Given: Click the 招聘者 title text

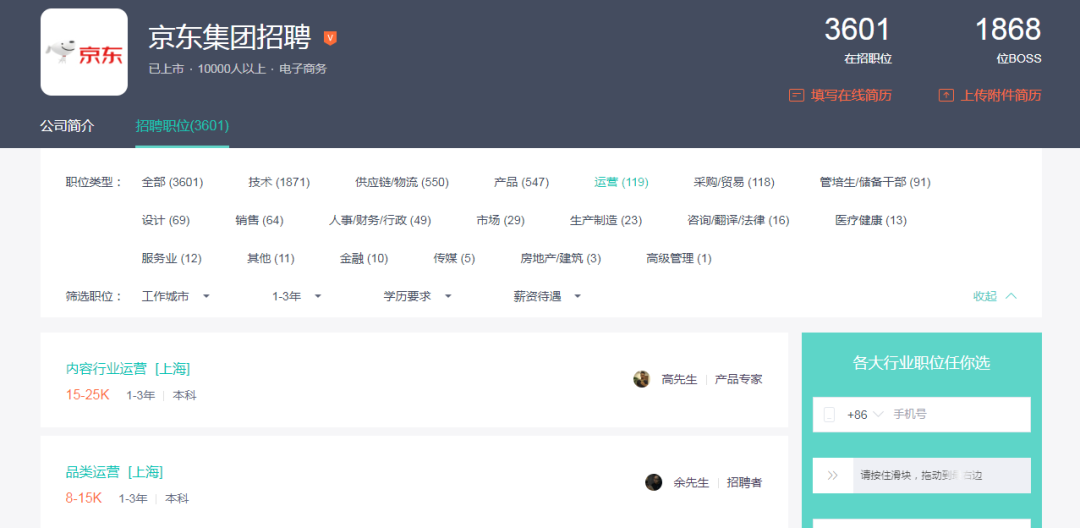Looking at the screenshot, I should pos(745,482).
